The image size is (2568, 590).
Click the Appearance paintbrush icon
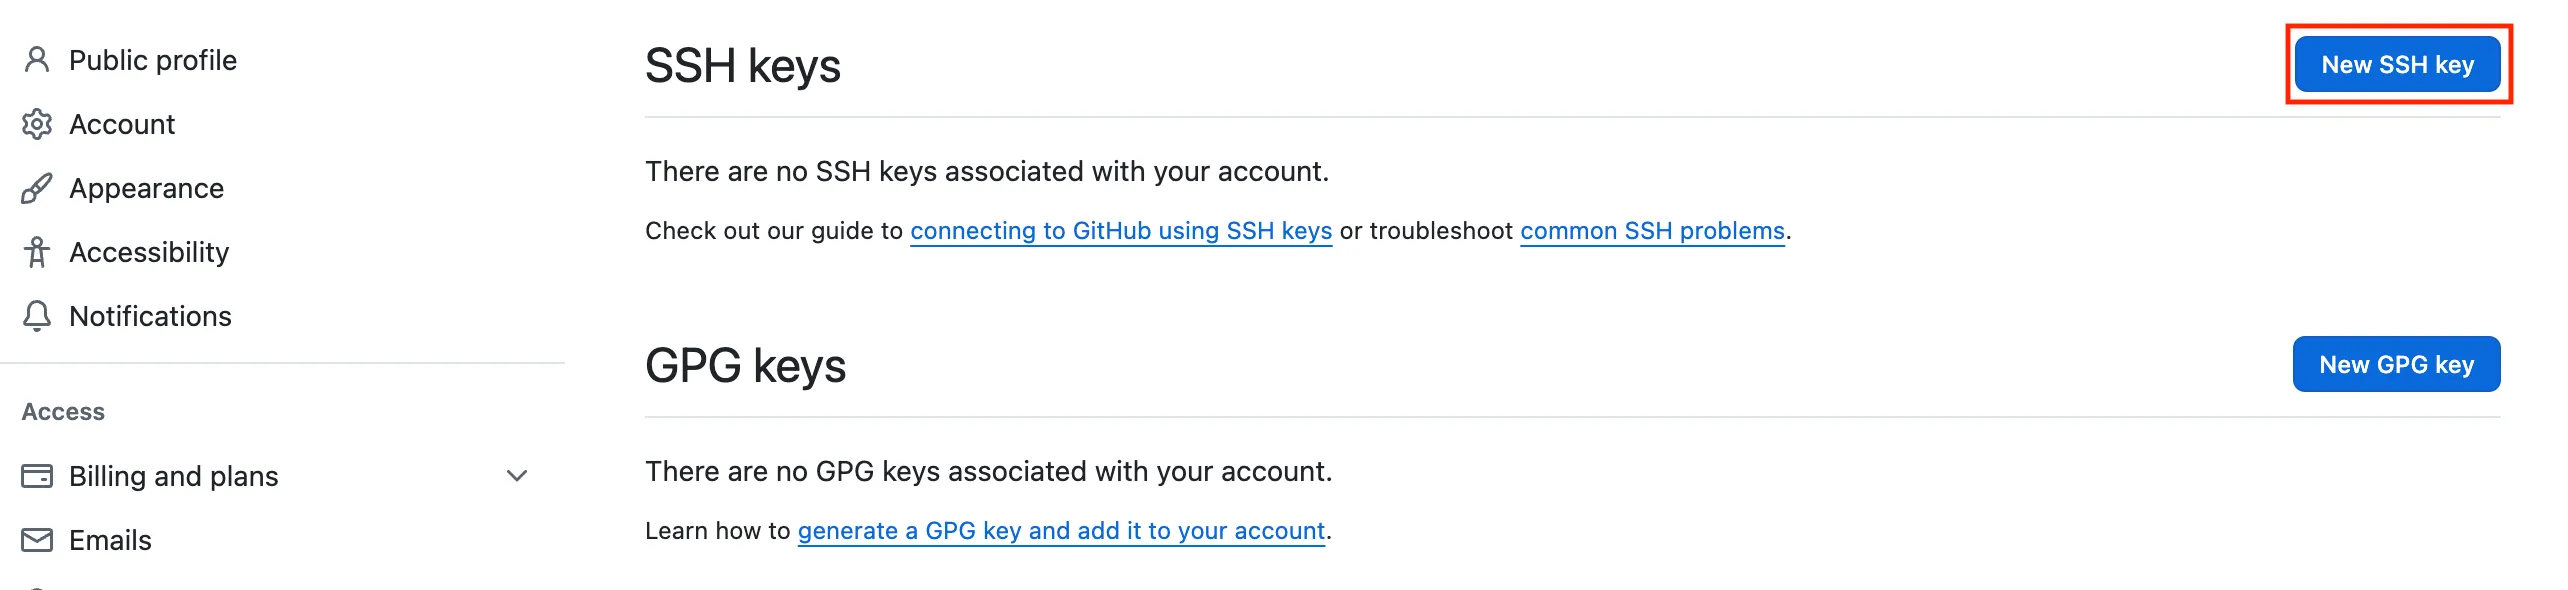pyautogui.click(x=37, y=188)
